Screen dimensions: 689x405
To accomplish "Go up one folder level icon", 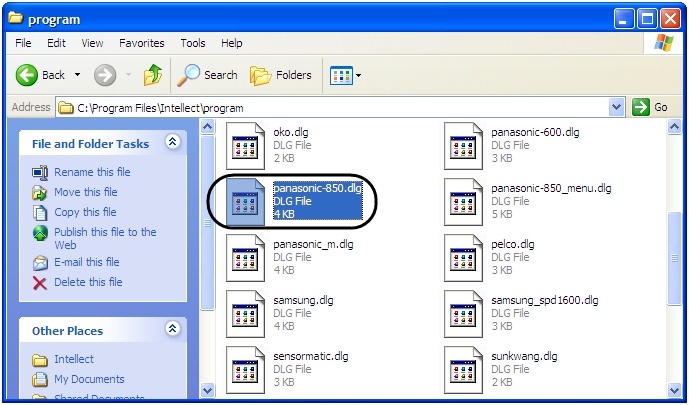I will (x=152, y=75).
